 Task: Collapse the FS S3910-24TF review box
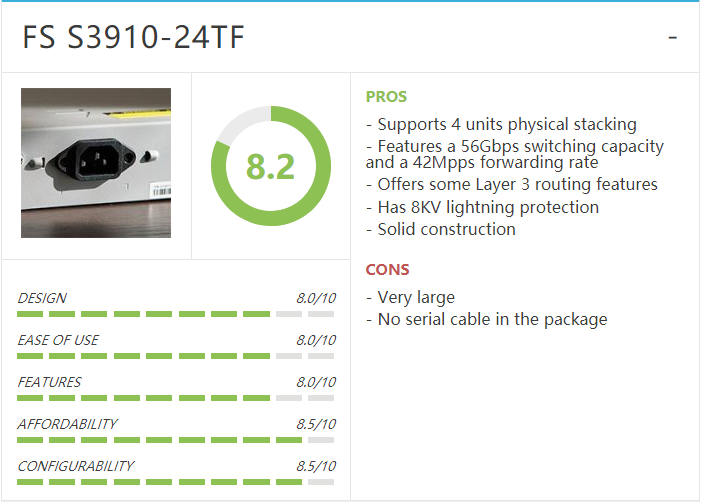tap(672, 38)
